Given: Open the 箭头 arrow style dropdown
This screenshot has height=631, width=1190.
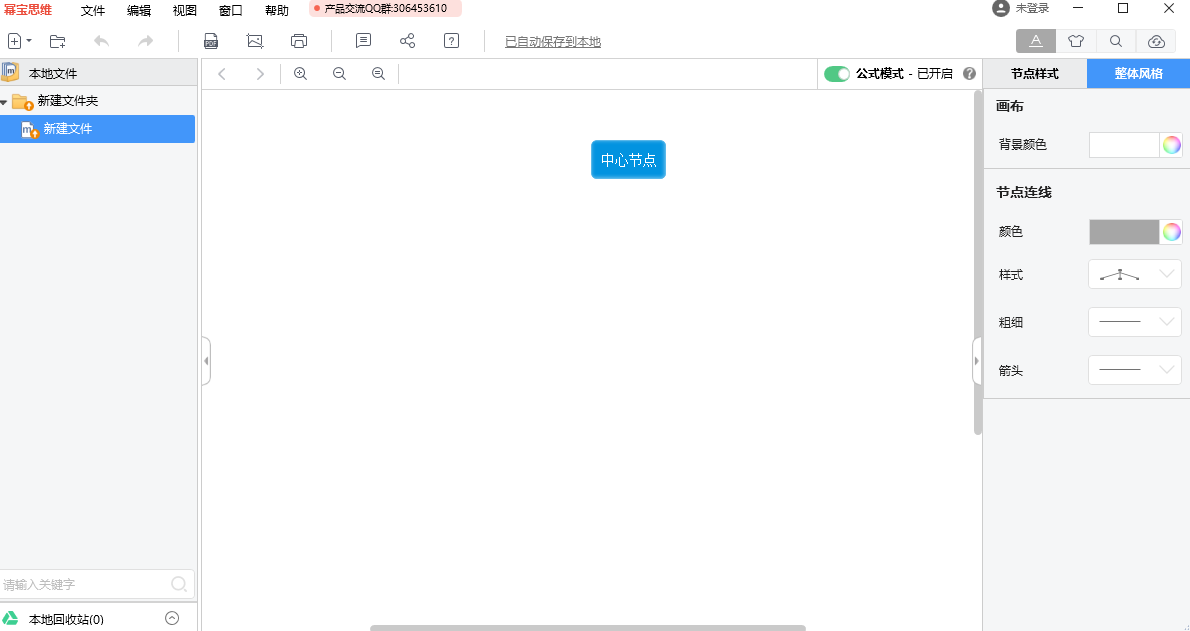Looking at the screenshot, I should click(1134, 370).
